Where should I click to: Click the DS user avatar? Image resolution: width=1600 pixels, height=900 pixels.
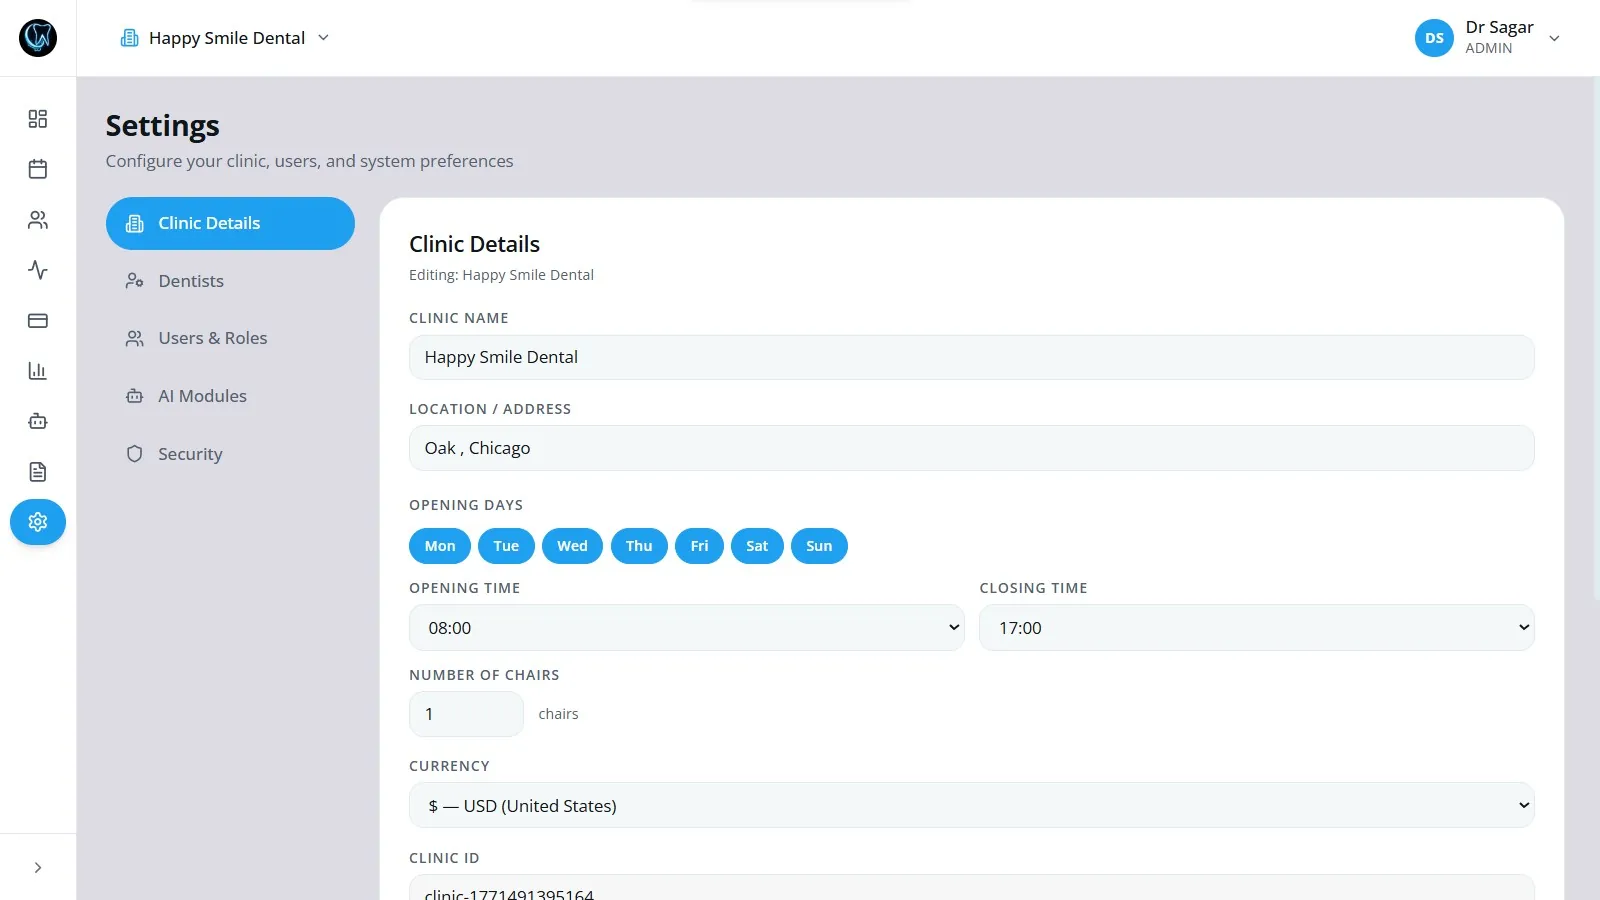tap(1434, 38)
